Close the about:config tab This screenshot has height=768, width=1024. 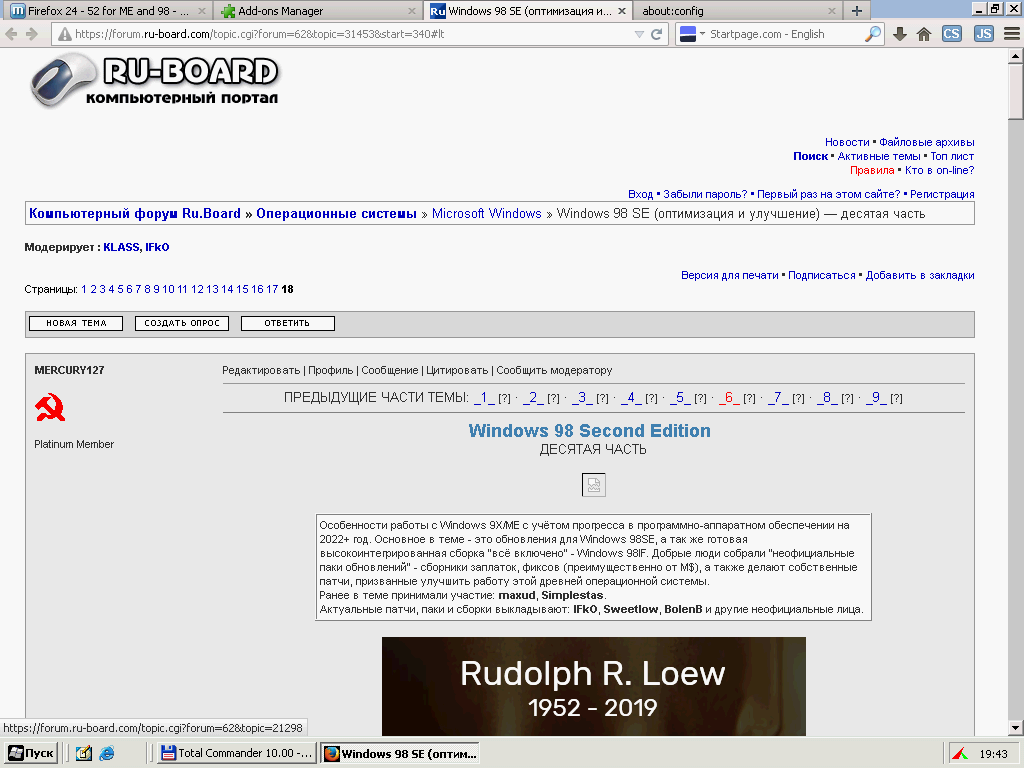tap(831, 11)
